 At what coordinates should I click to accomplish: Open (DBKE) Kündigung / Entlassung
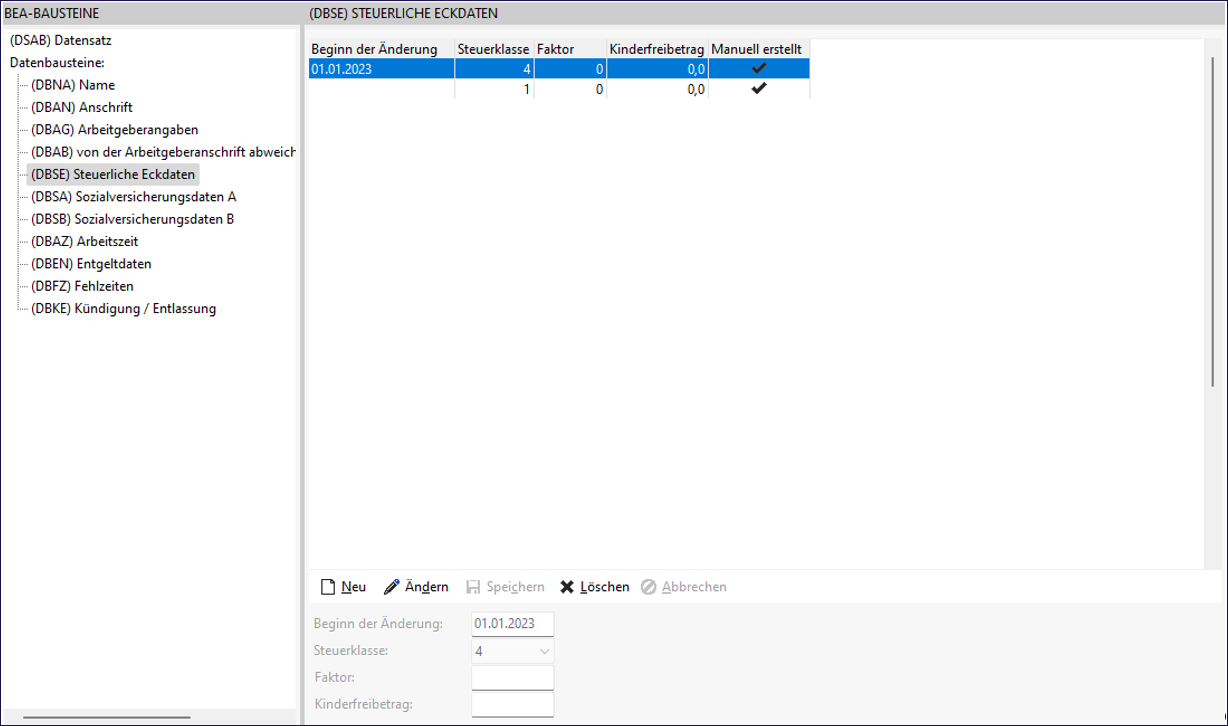124,308
